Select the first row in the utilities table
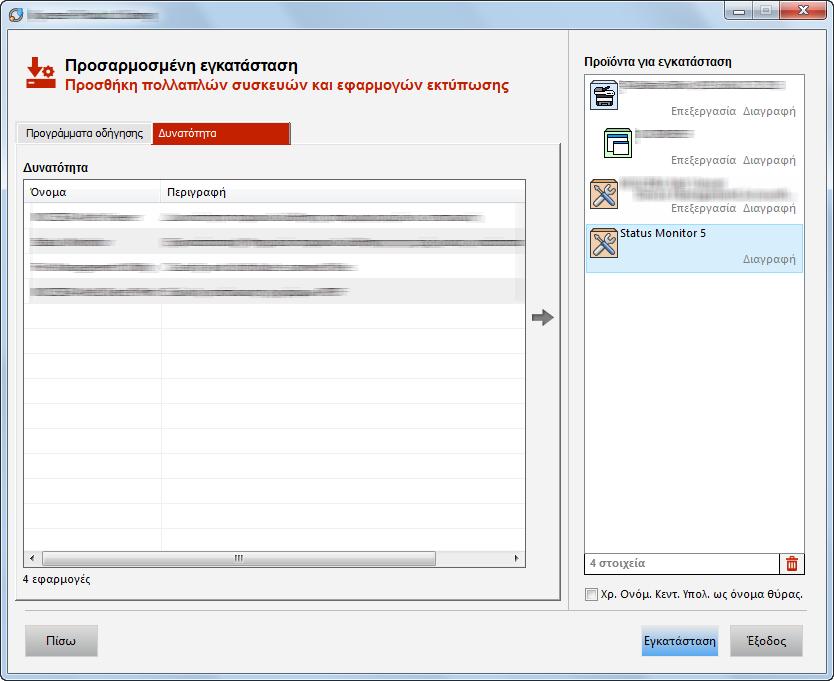Image resolution: width=834 pixels, height=681 pixels. (274, 217)
